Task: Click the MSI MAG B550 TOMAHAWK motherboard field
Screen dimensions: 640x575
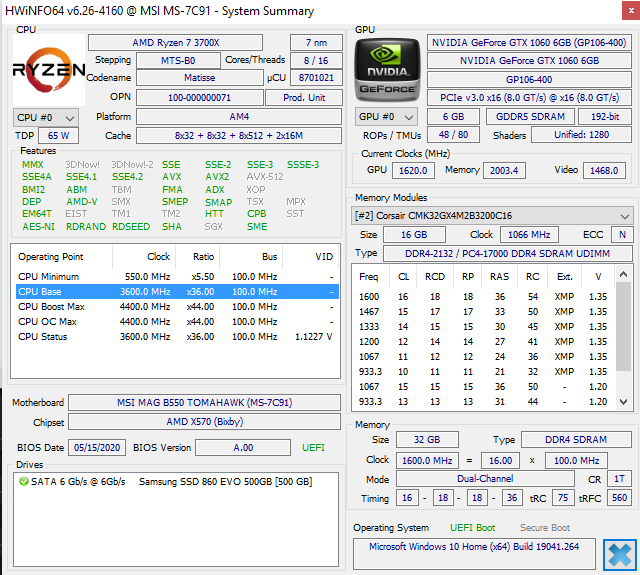Action: tap(204, 402)
